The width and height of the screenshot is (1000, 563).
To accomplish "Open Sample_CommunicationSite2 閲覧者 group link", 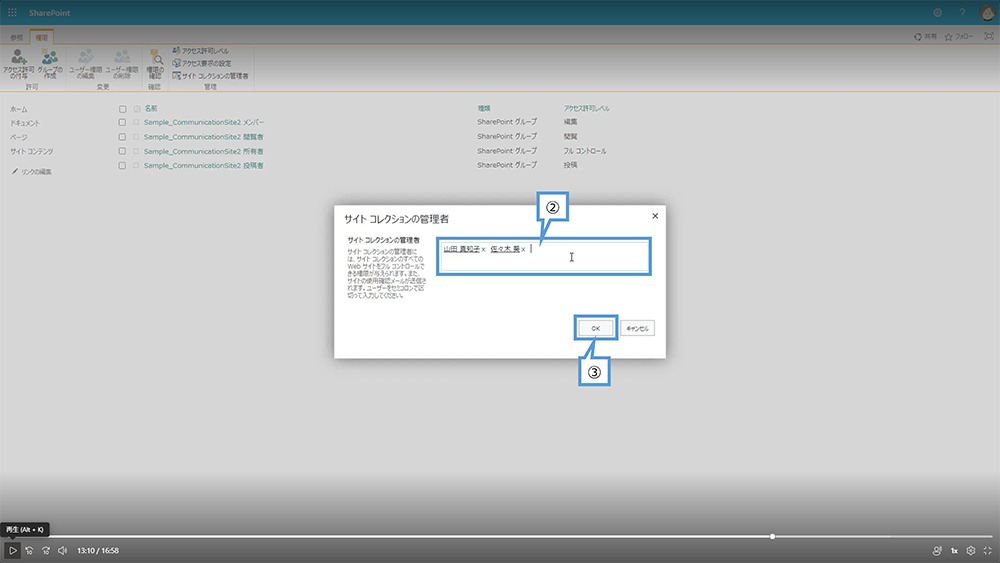I will pos(203,136).
